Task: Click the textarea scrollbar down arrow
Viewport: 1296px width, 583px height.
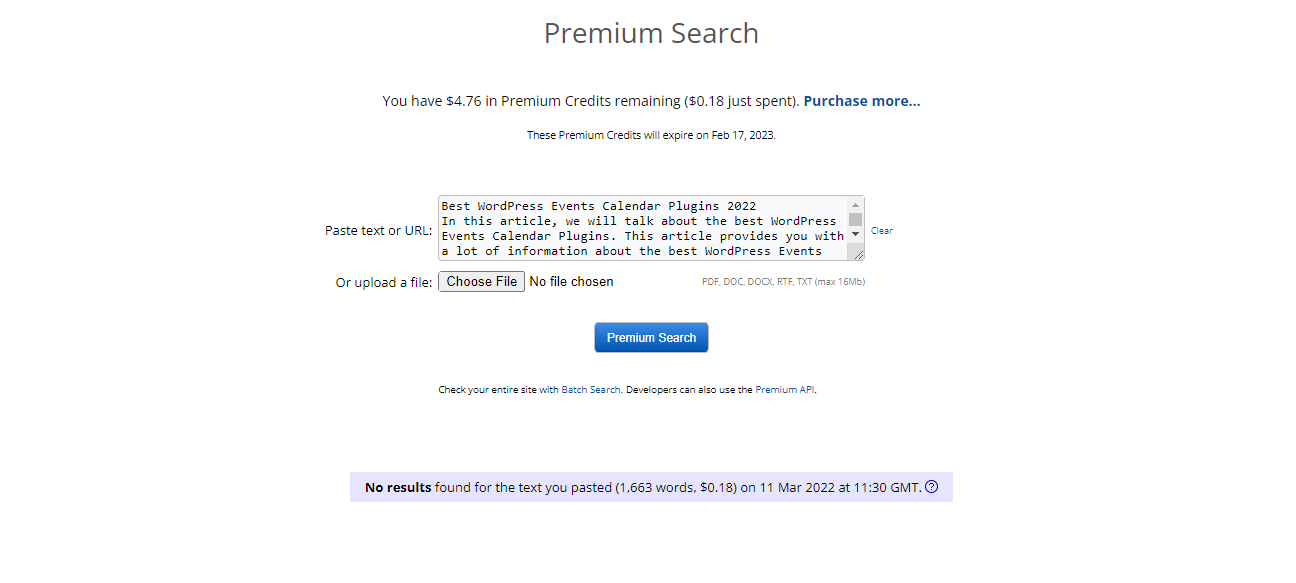Action: (x=855, y=233)
